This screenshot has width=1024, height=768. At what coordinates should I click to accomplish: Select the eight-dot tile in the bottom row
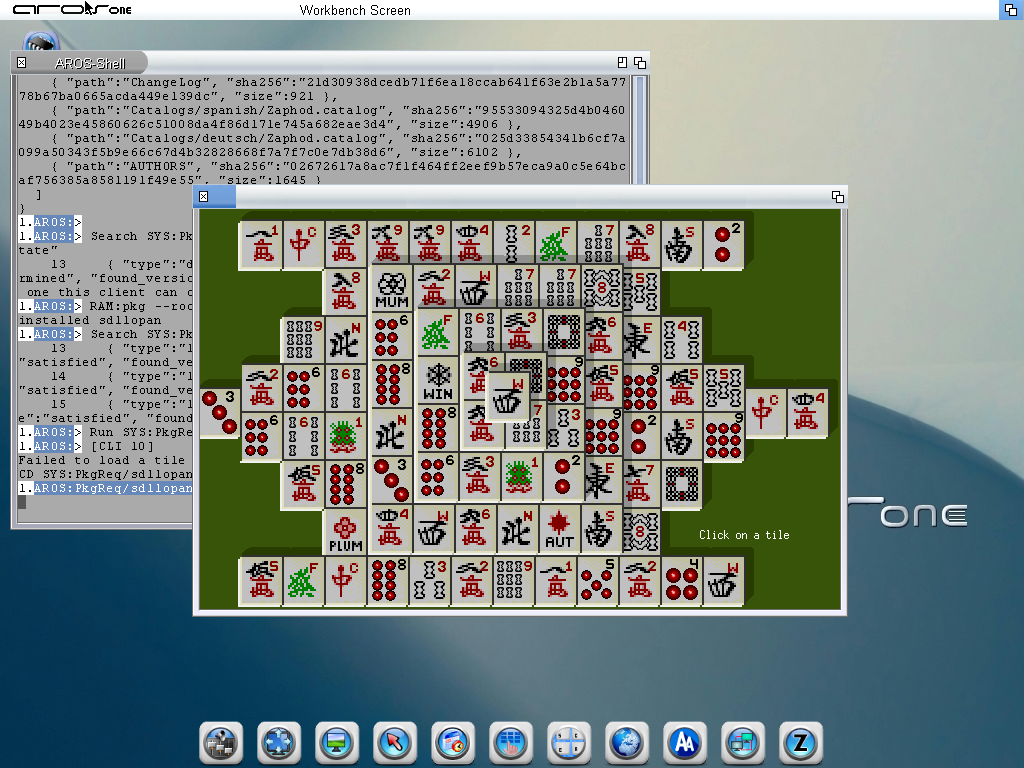(388, 582)
